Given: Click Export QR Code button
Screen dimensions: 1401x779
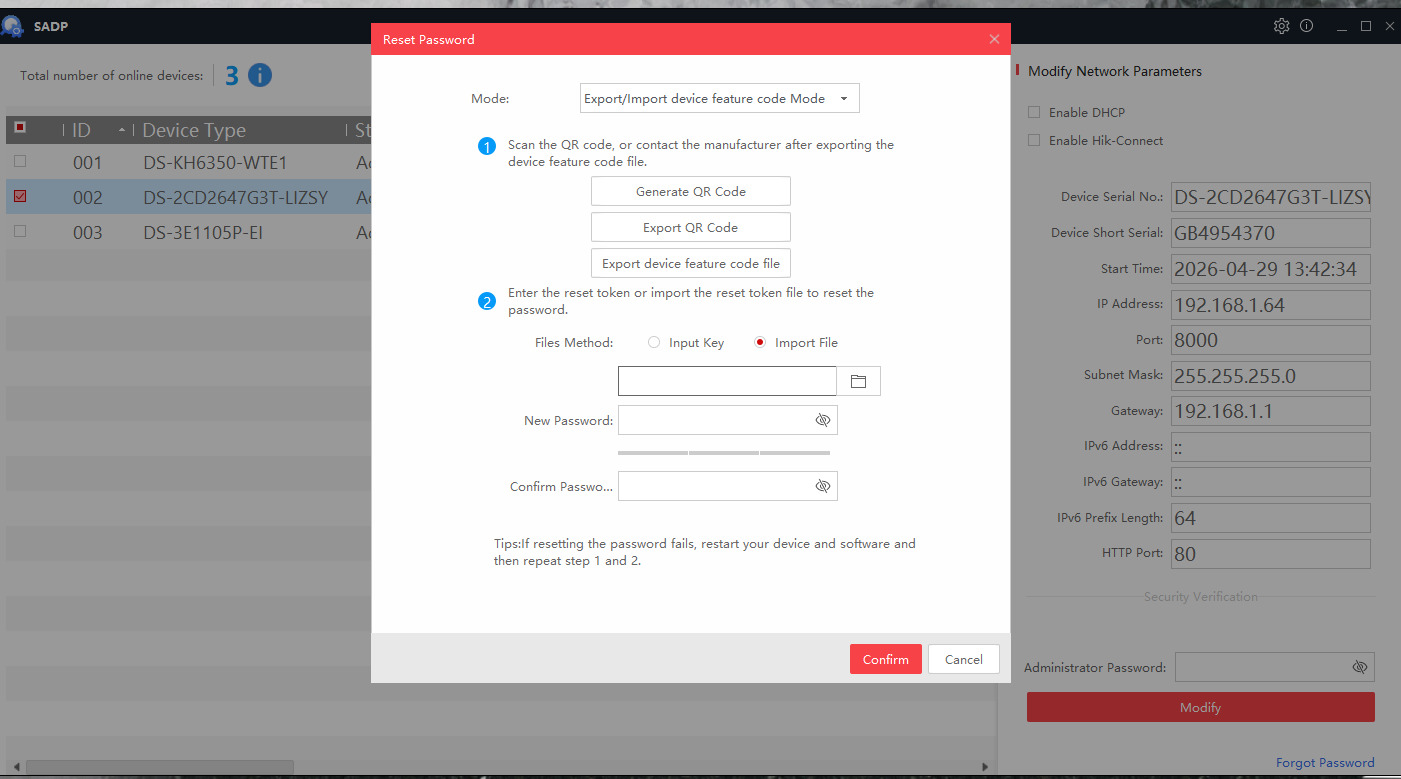Looking at the screenshot, I should (691, 227).
